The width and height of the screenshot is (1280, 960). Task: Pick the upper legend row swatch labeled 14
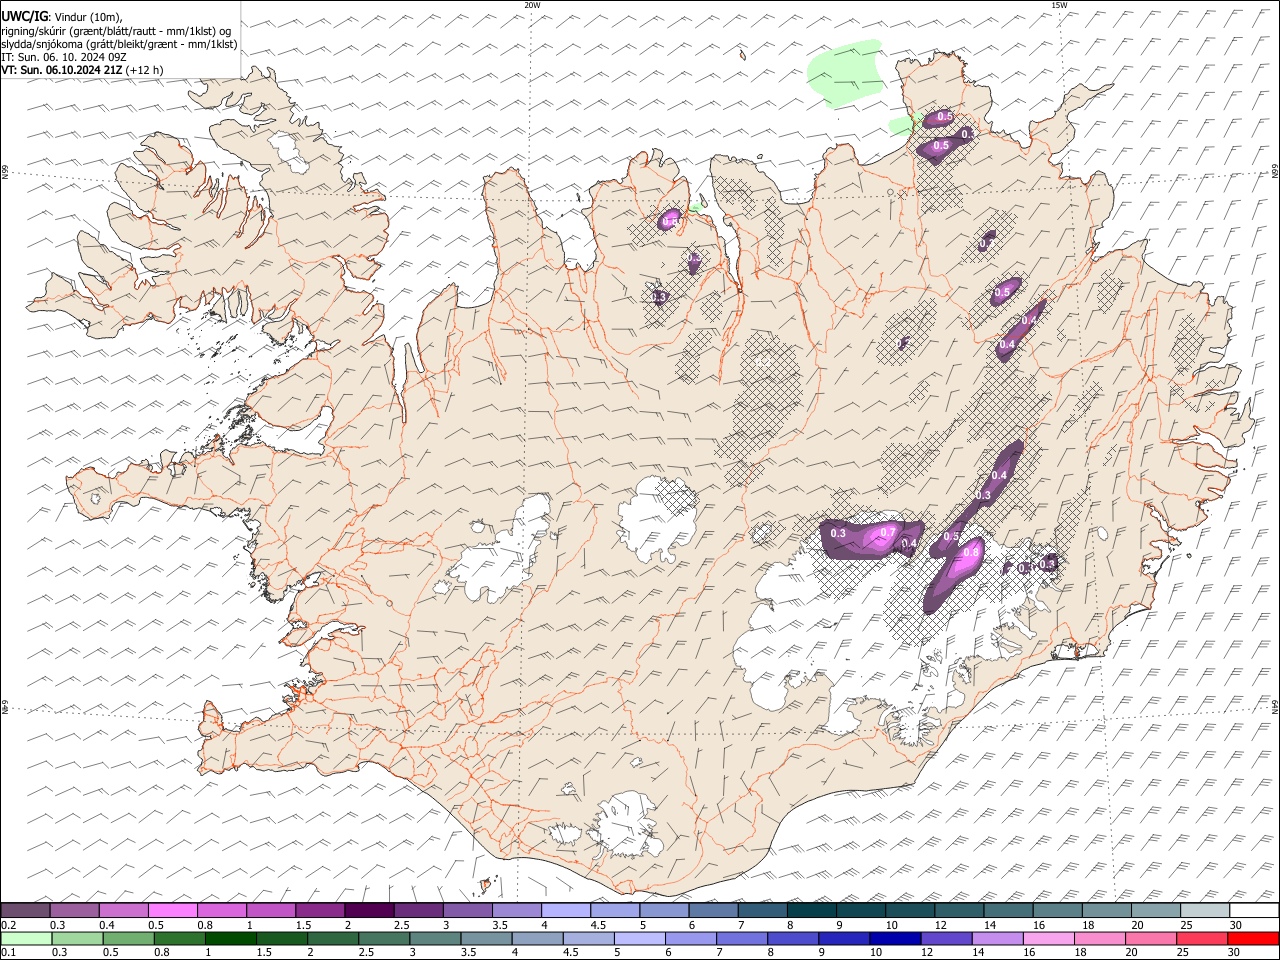click(1008, 911)
